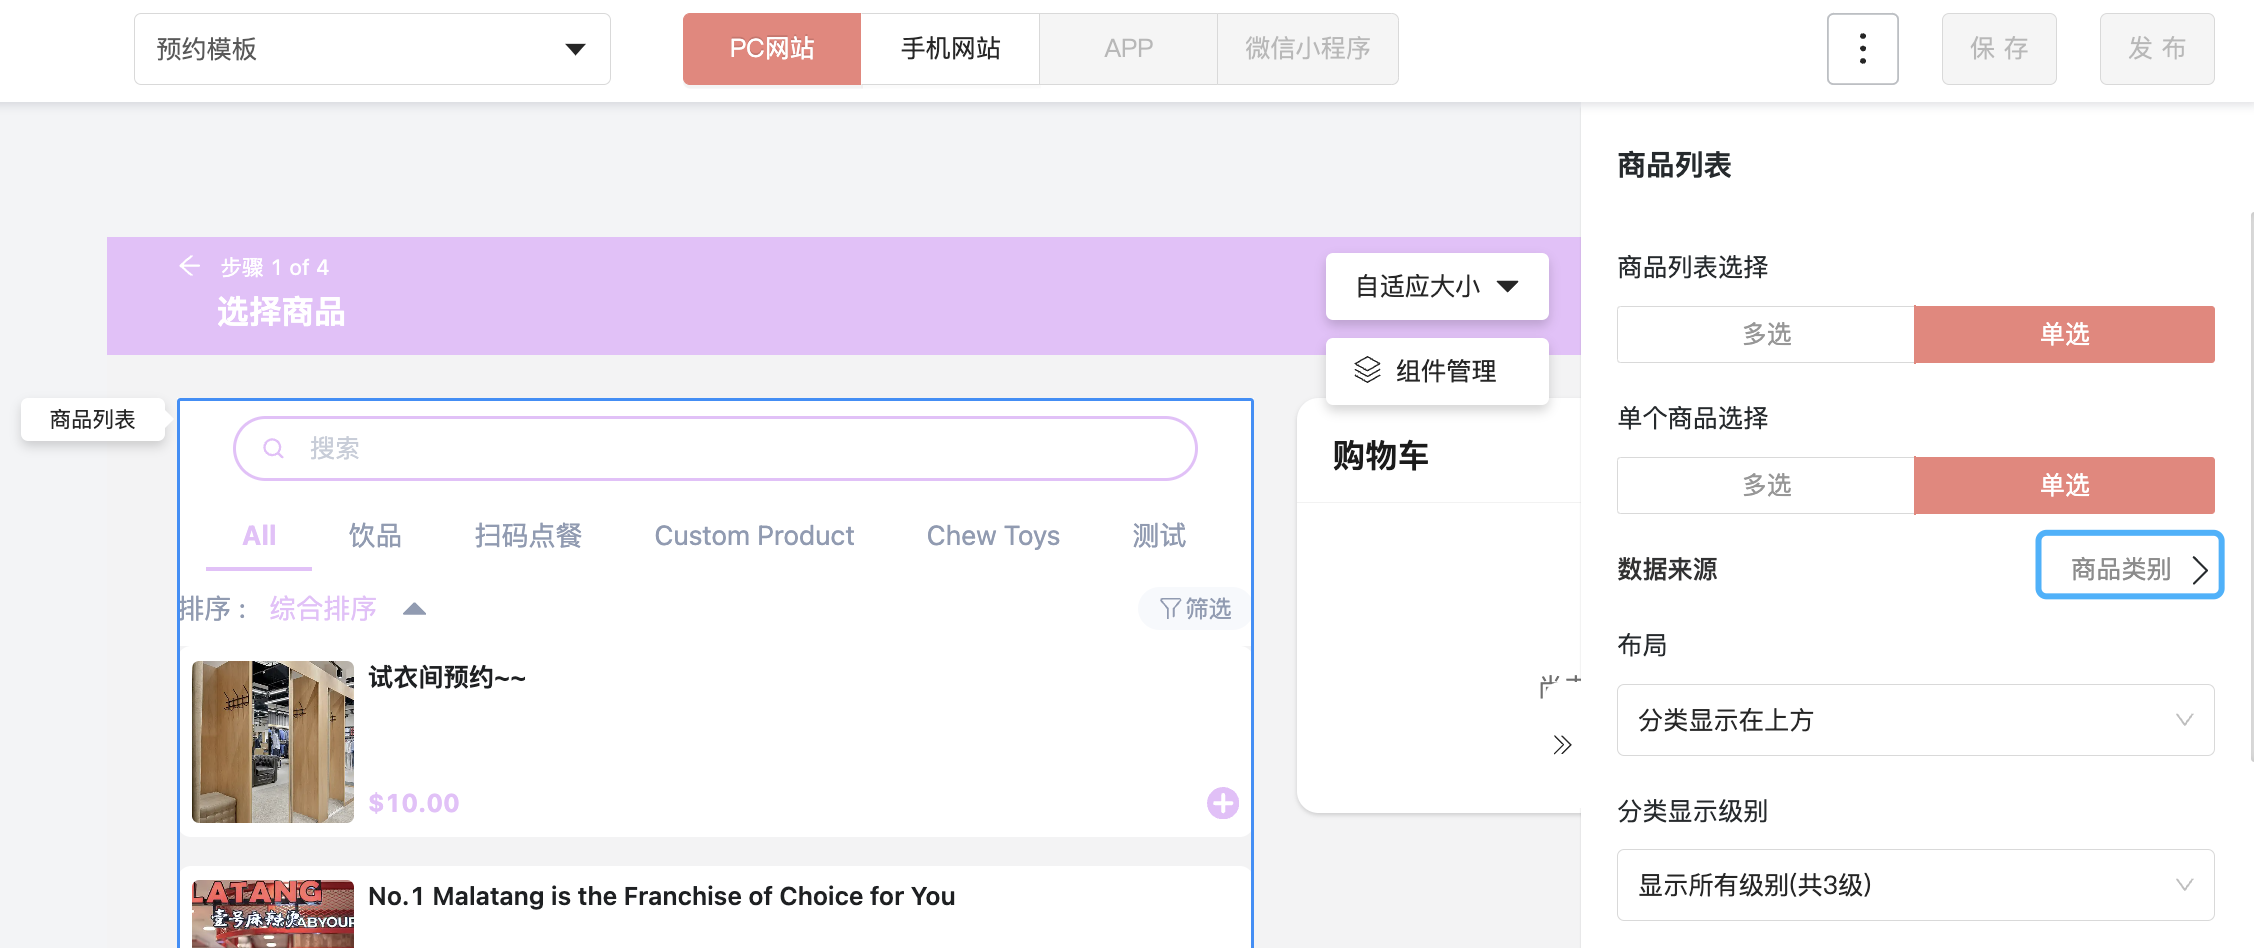
Task: Switch to the 微信小程序 tab
Action: point(1307,49)
